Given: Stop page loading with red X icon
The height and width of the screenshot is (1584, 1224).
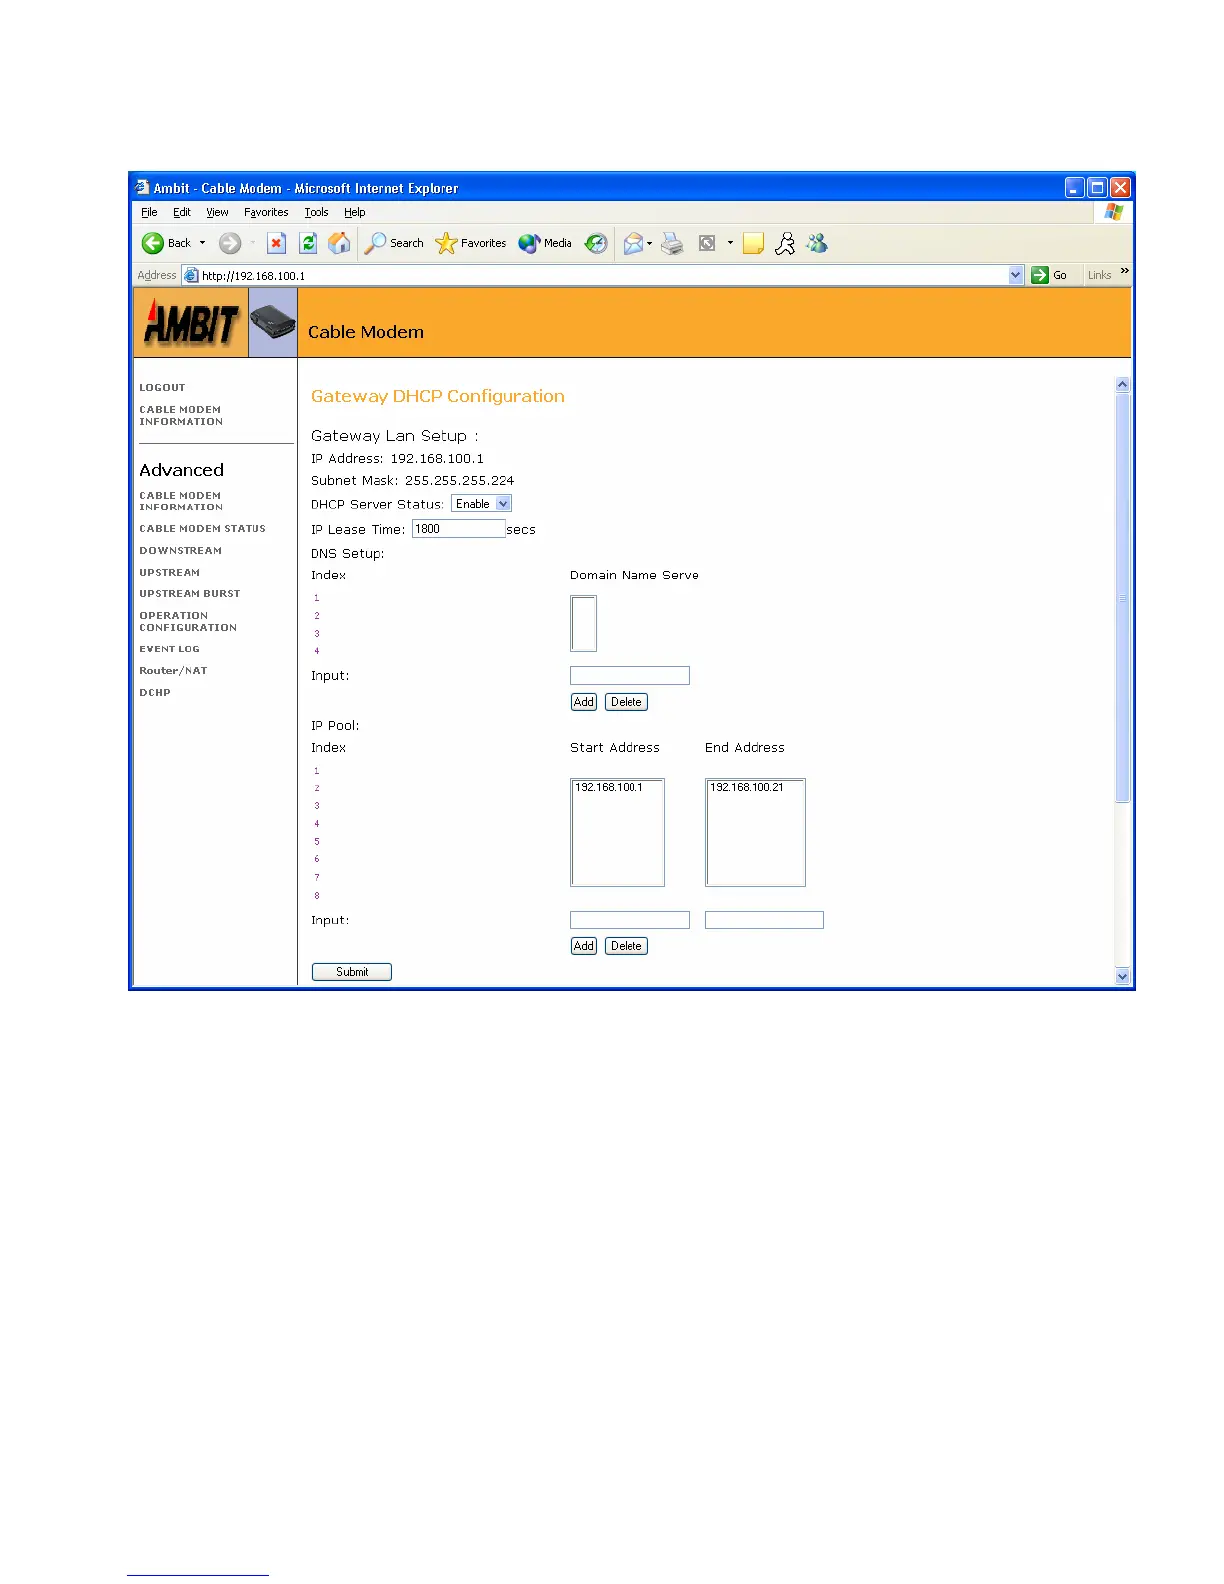Looking at the screenshot, I should pyautogui.click(x=277, y=243).
